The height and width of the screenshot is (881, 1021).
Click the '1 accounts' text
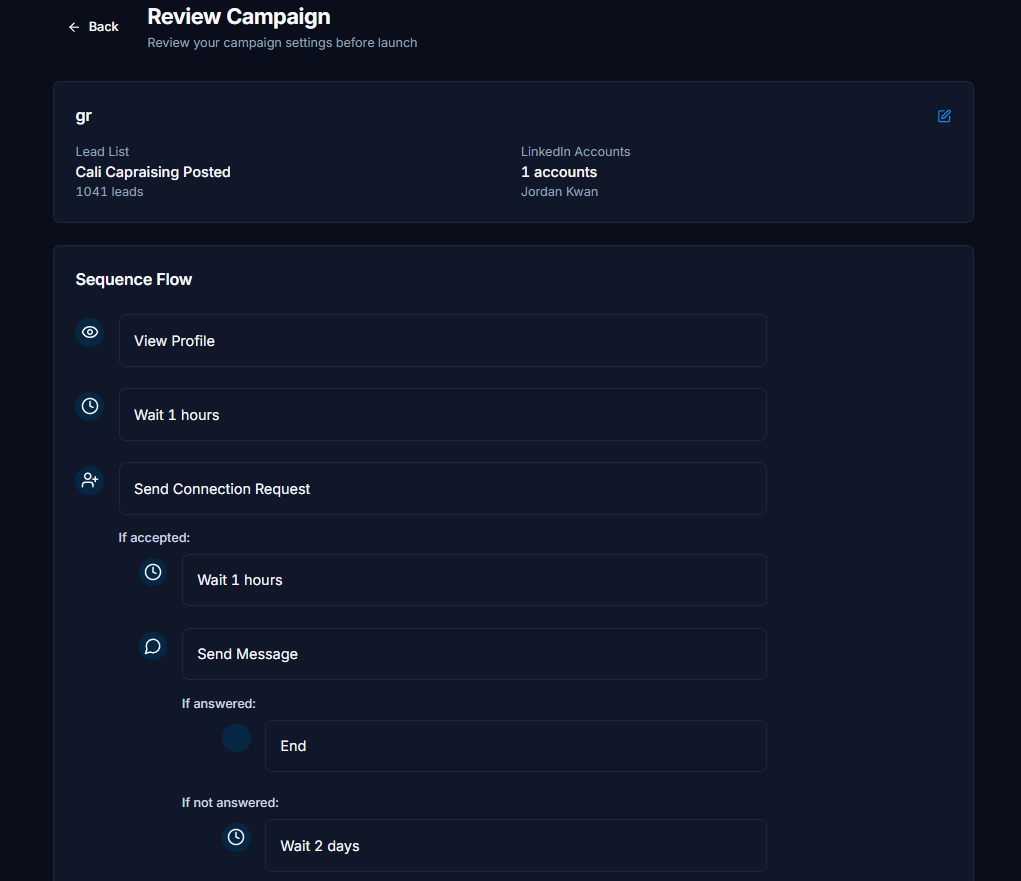559,172
